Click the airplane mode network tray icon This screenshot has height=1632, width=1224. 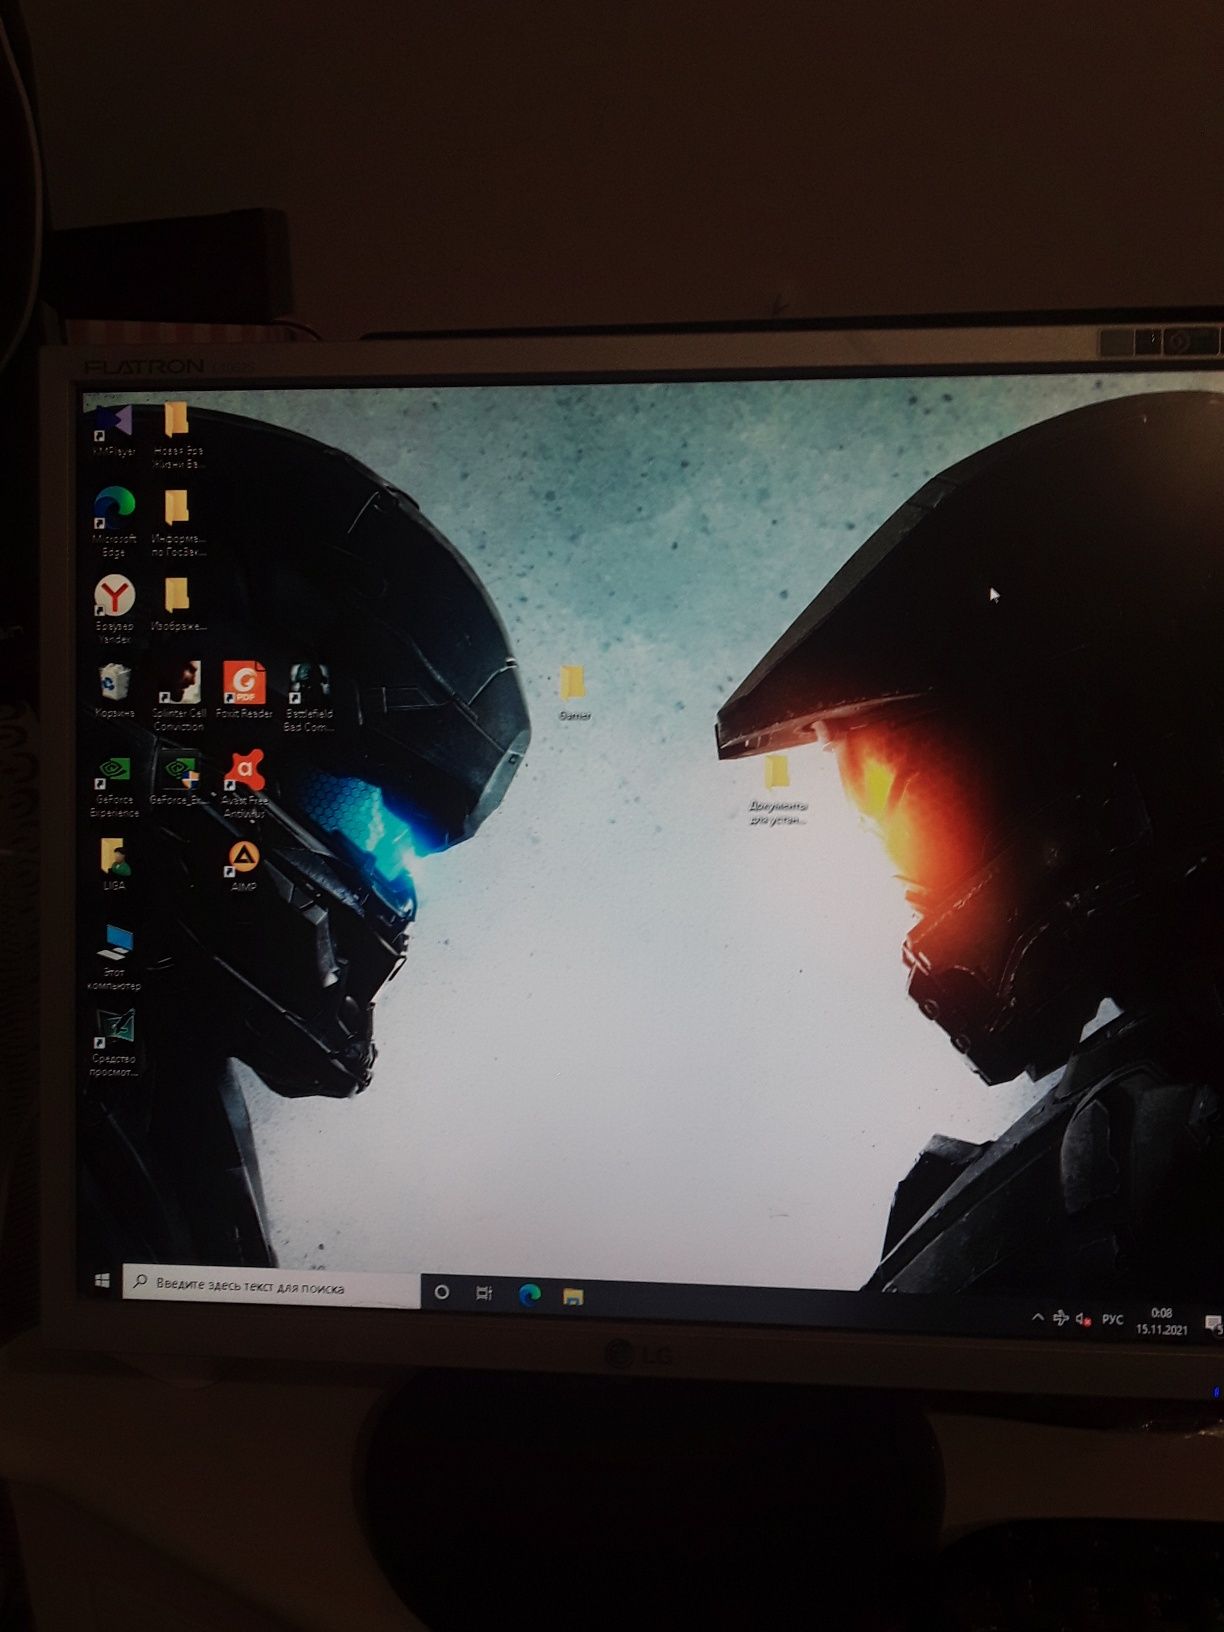pos(1060,1319)
